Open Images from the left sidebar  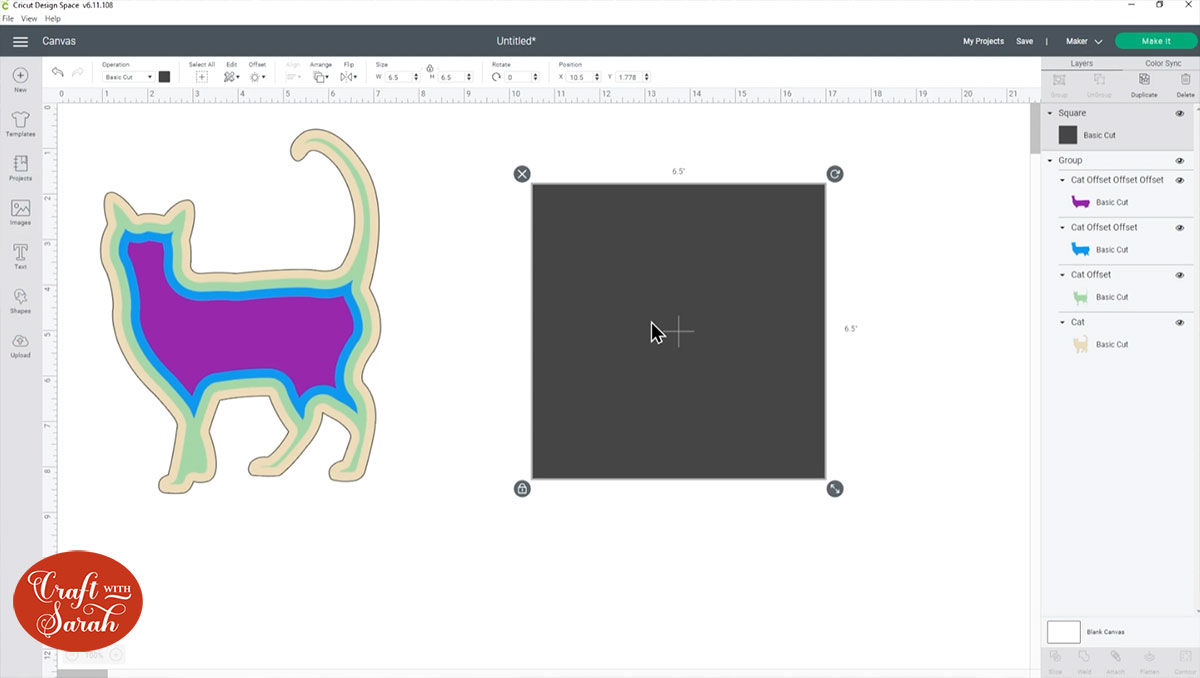pos(20,211)
